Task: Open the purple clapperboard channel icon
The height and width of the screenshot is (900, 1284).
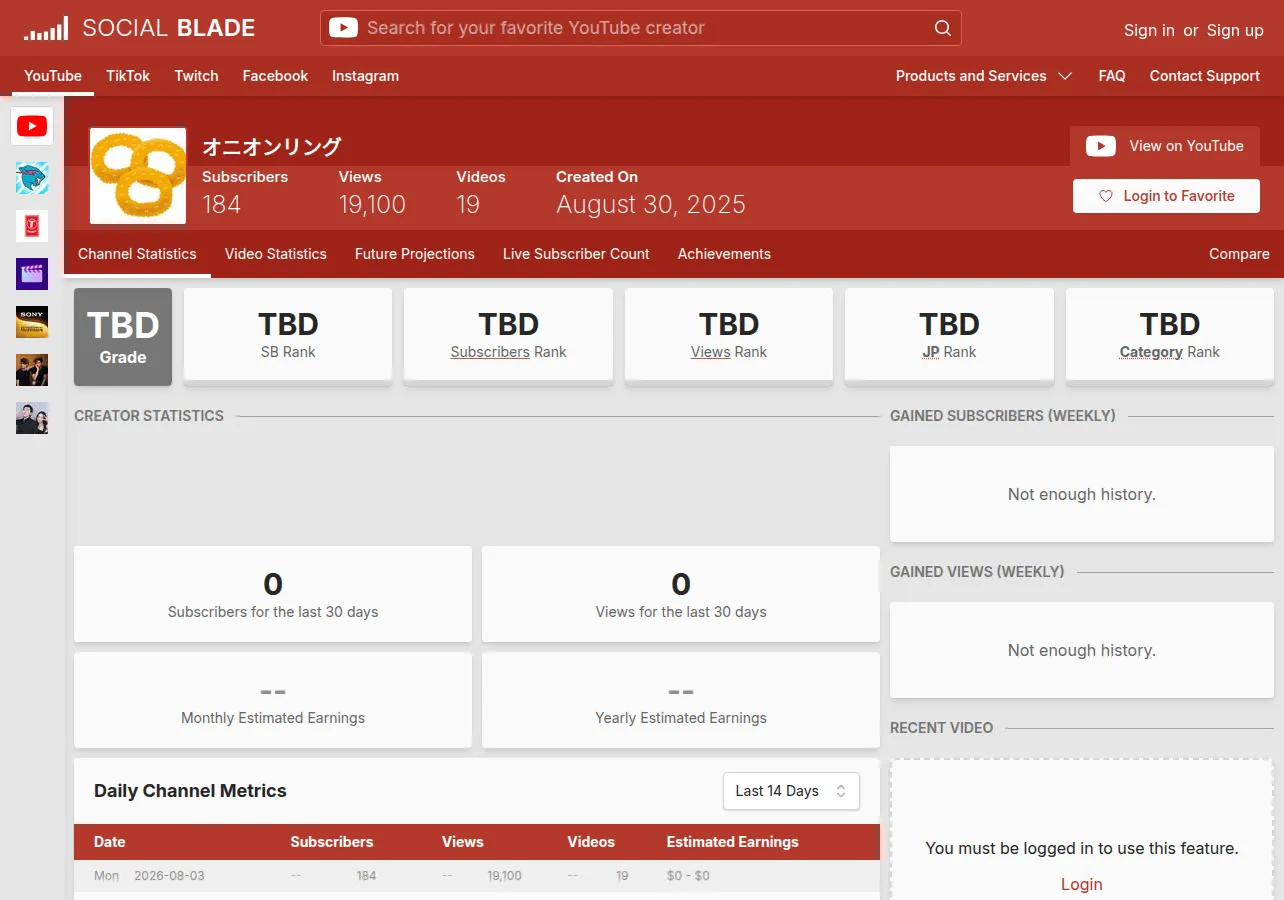Action: click(x=32, y=274)
